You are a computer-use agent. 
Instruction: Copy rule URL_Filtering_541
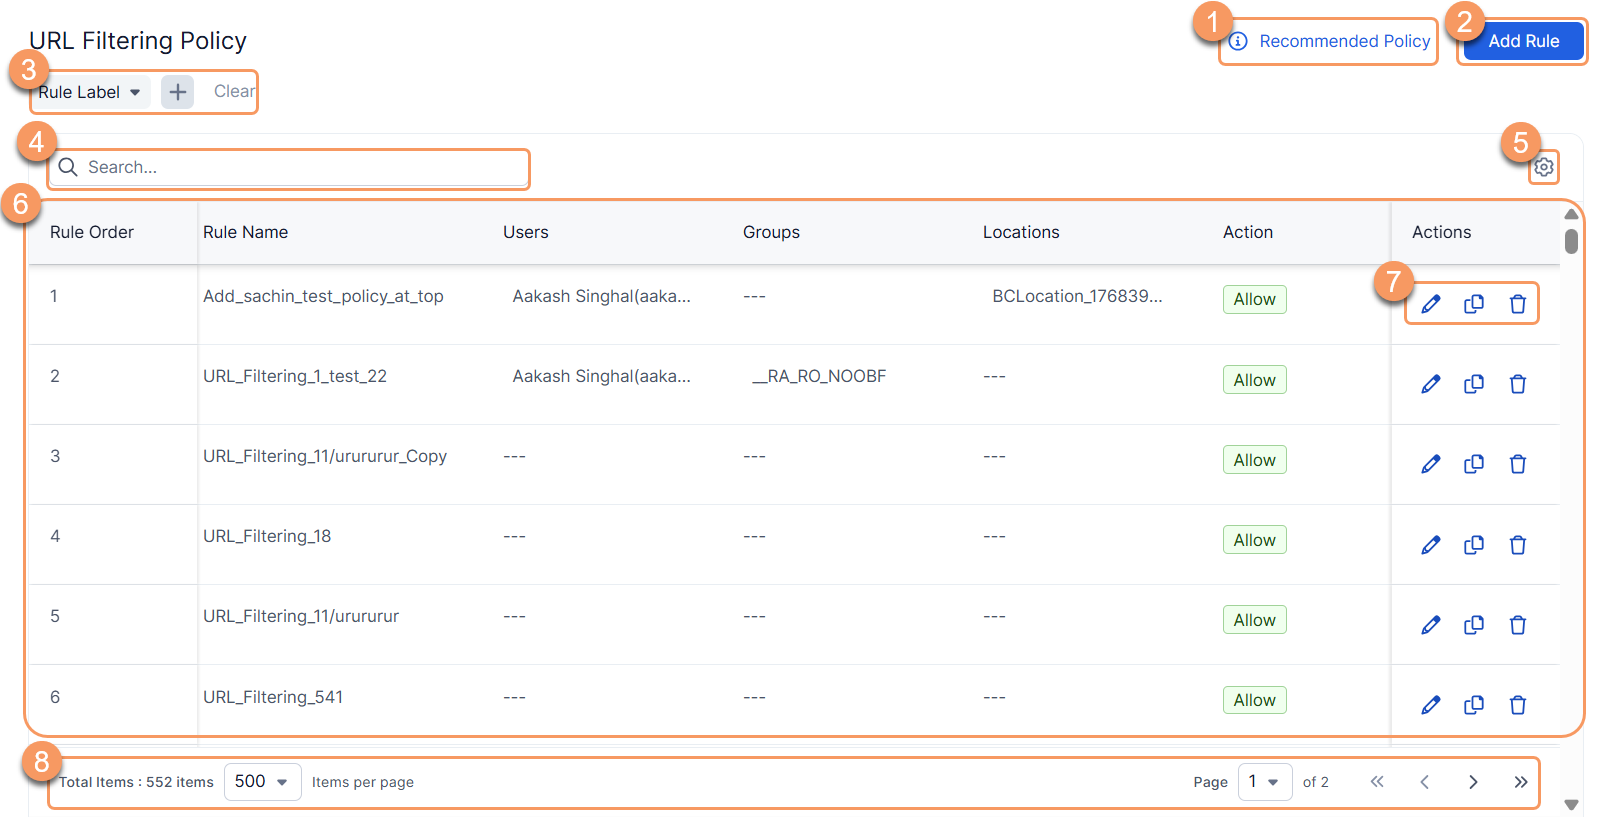(x=1474, y=705)
